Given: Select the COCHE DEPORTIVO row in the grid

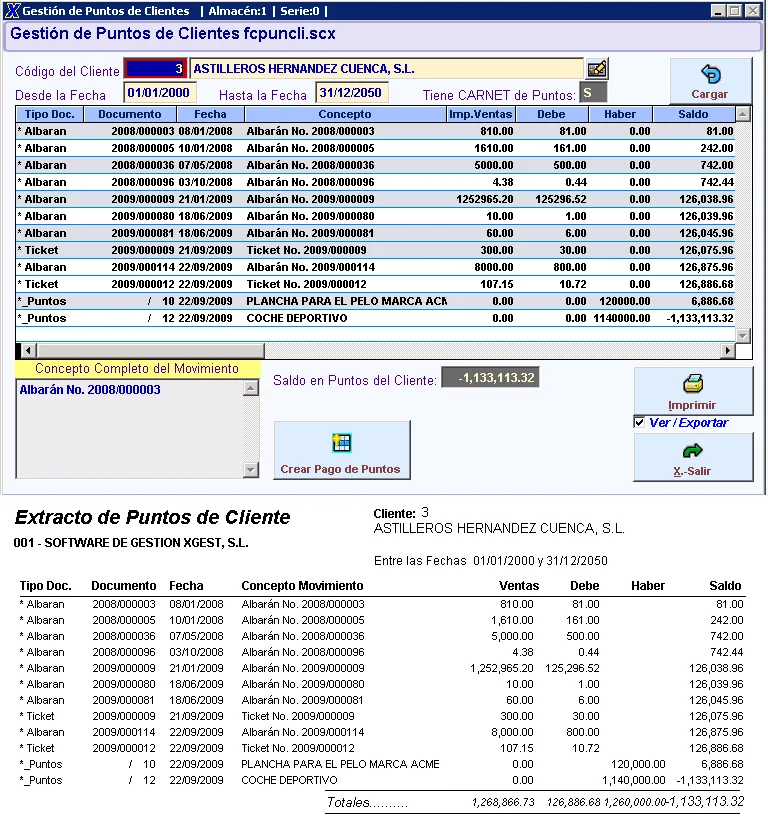Looking at the screenshot, I should tap(345, 318).
